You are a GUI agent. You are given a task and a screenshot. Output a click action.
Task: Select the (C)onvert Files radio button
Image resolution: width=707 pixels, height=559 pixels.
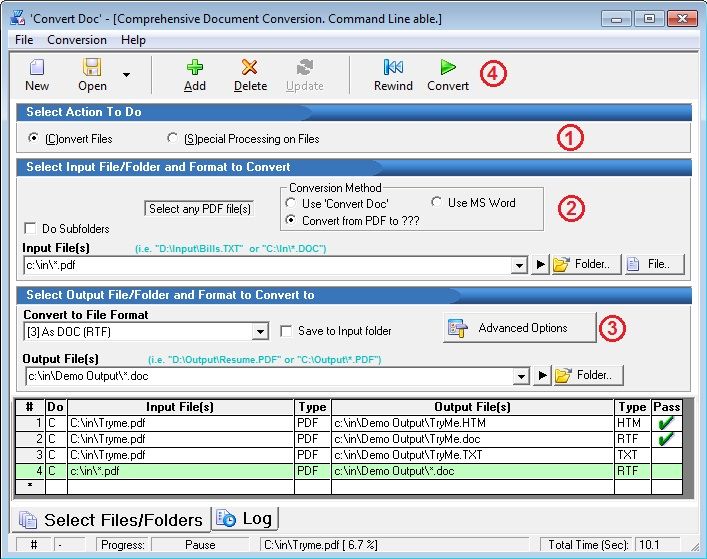pos(33,138)
